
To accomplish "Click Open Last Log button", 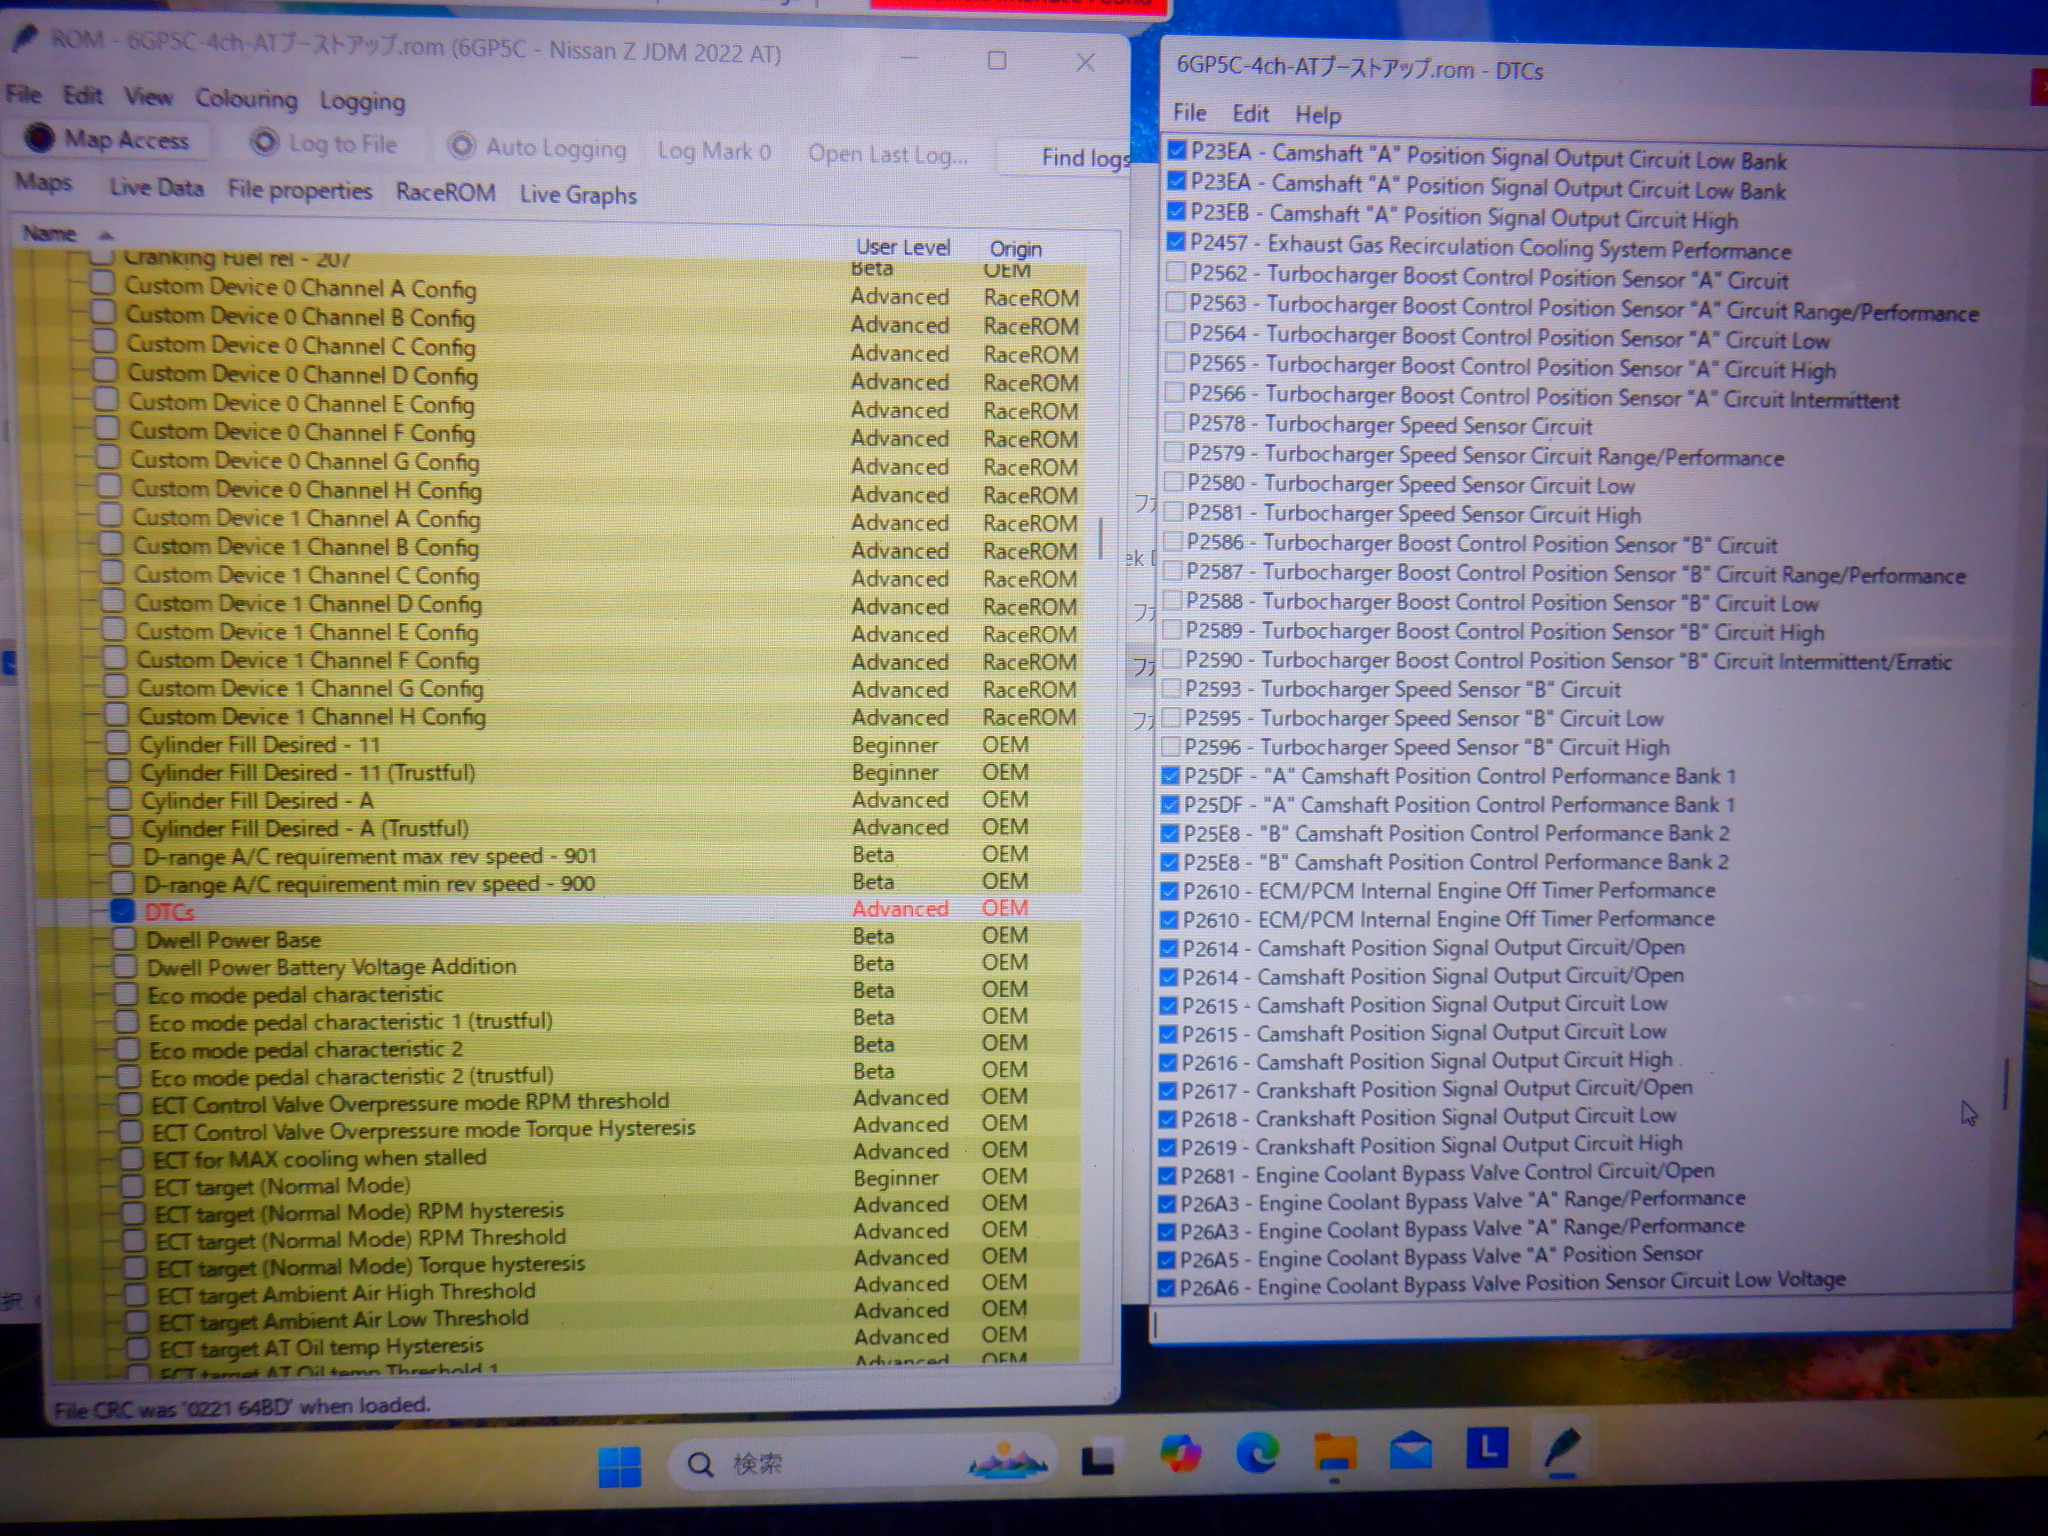I will [888, 155].
